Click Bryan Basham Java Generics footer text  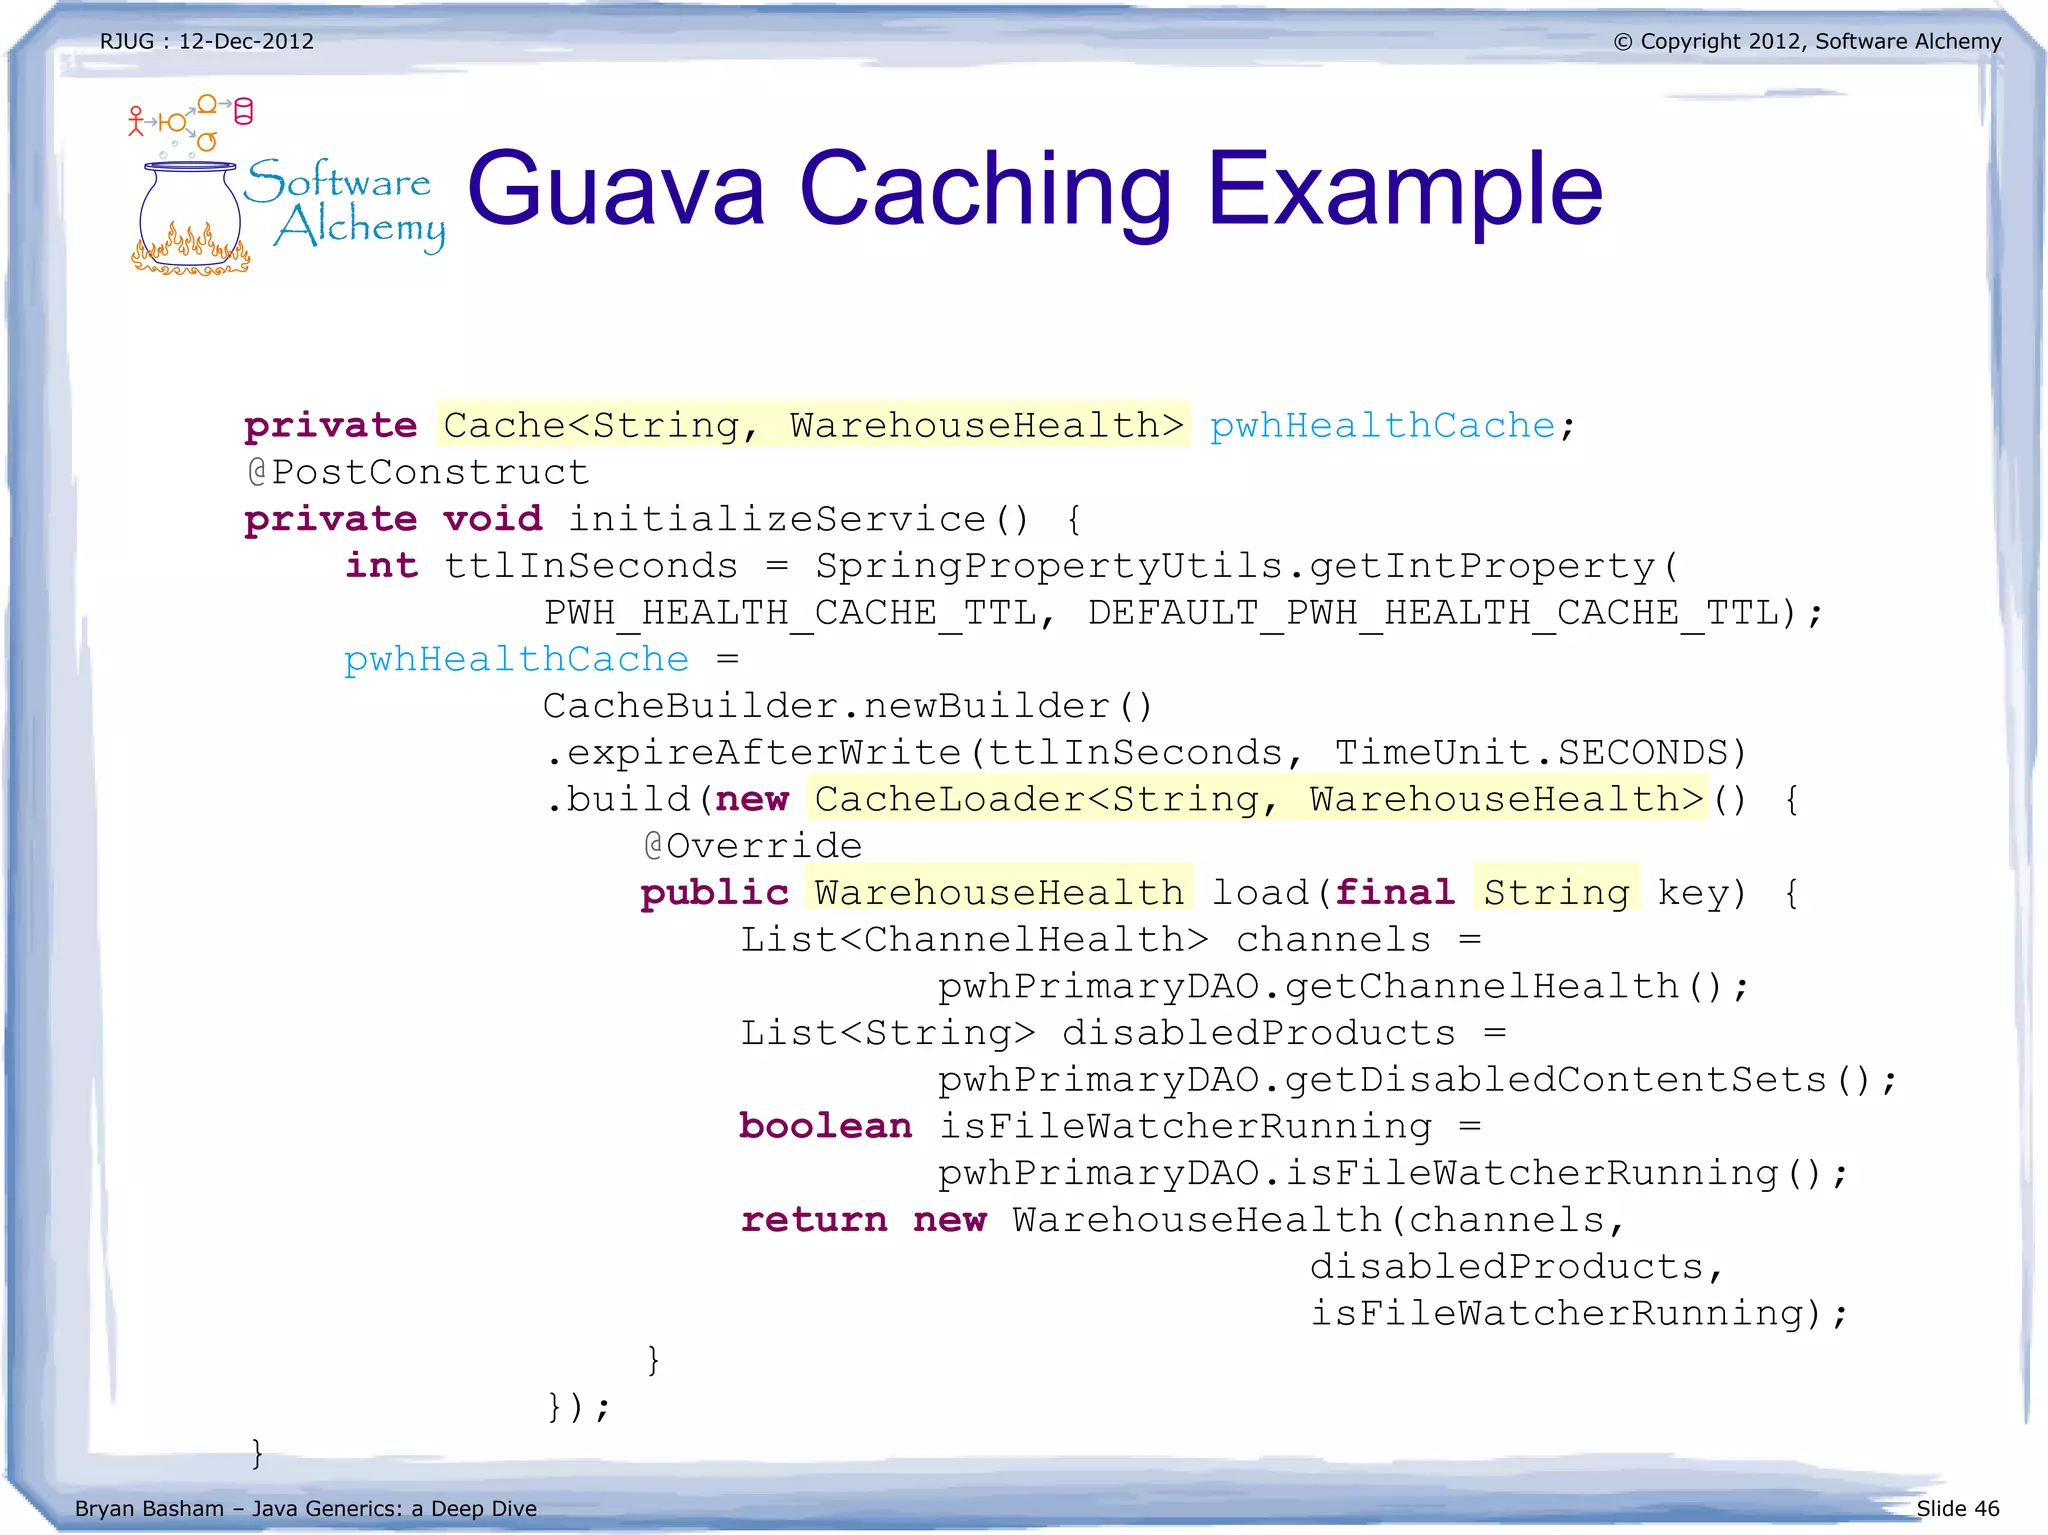pyautogui.click(x=306, y=1508)
